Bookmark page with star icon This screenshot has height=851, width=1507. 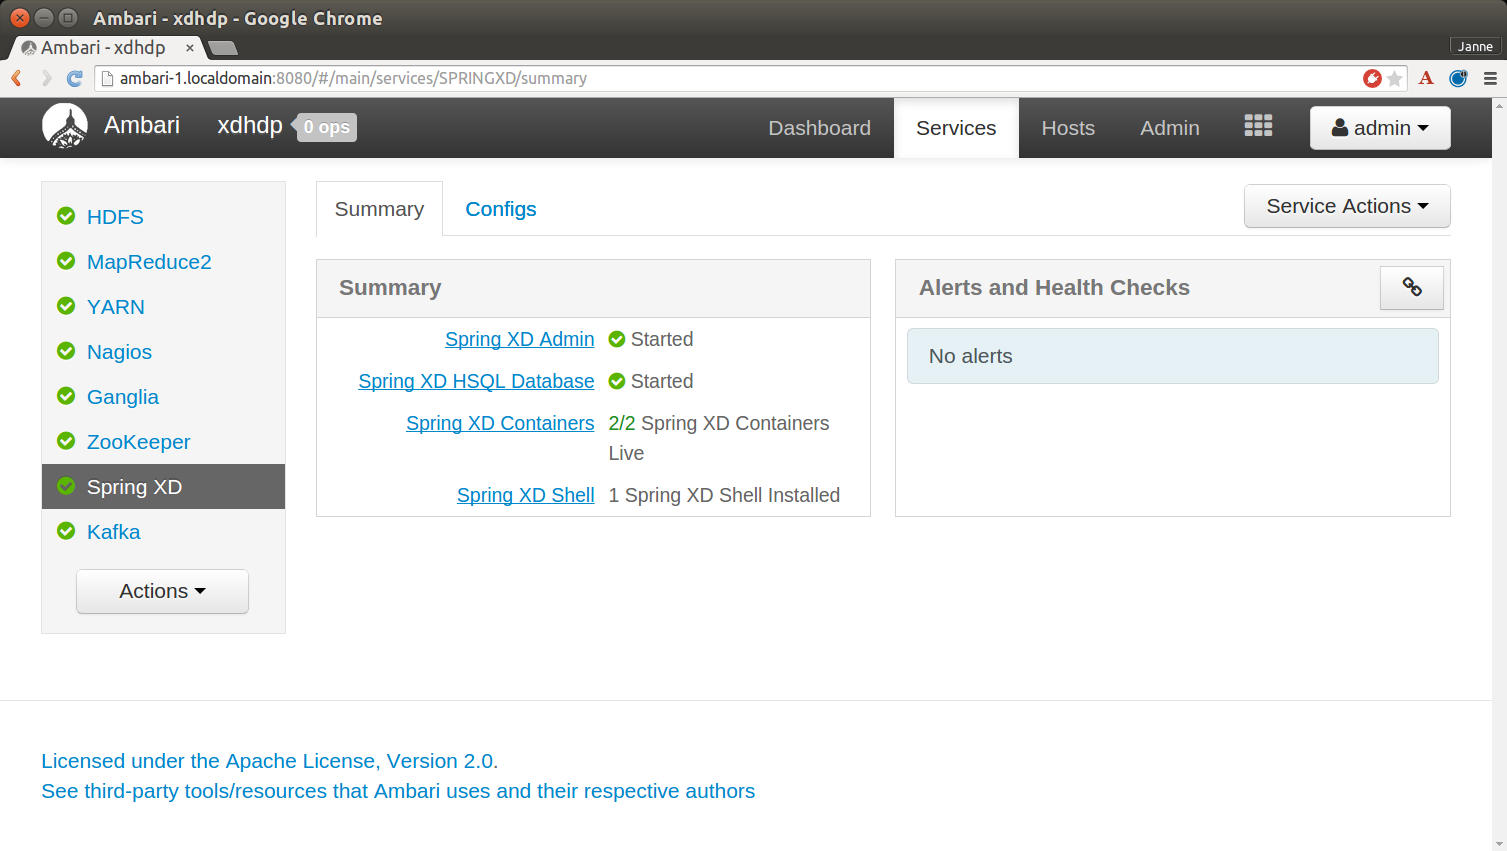(1395, 78)
